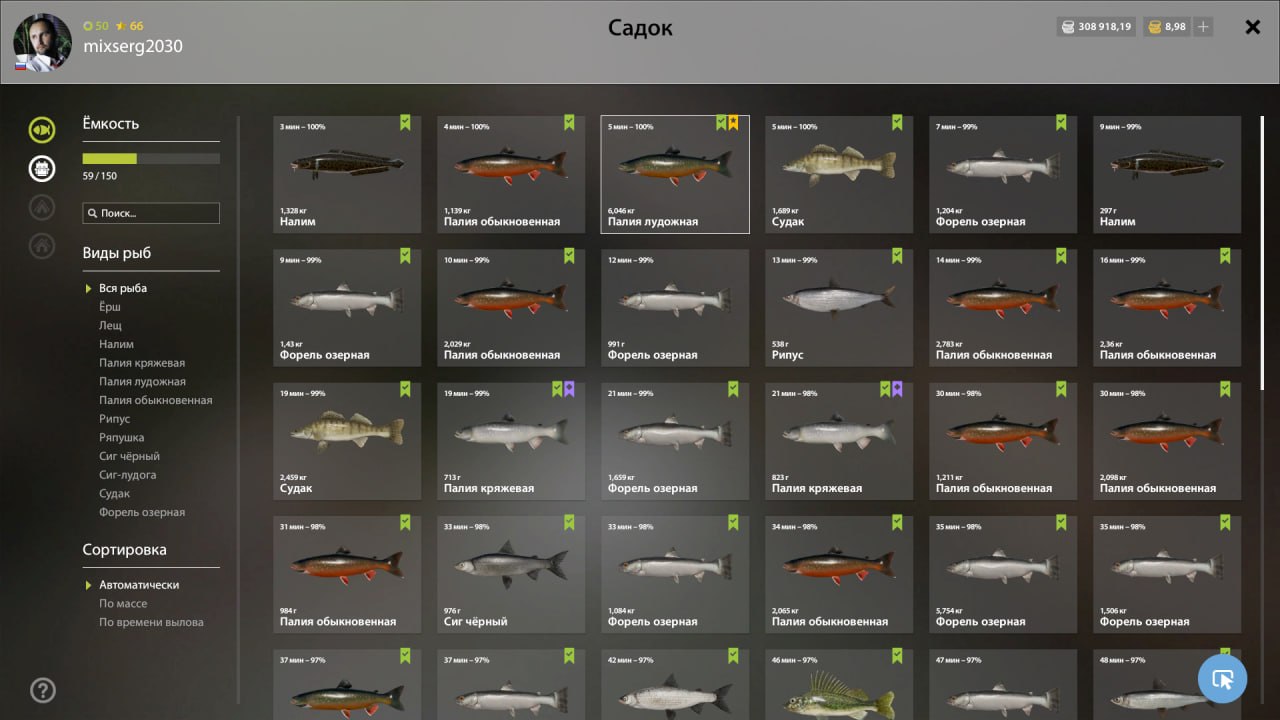The image size is (1280, 720).
Task: Select the Сиг чёрный 976 г fish card
Action: pos(511,574)
